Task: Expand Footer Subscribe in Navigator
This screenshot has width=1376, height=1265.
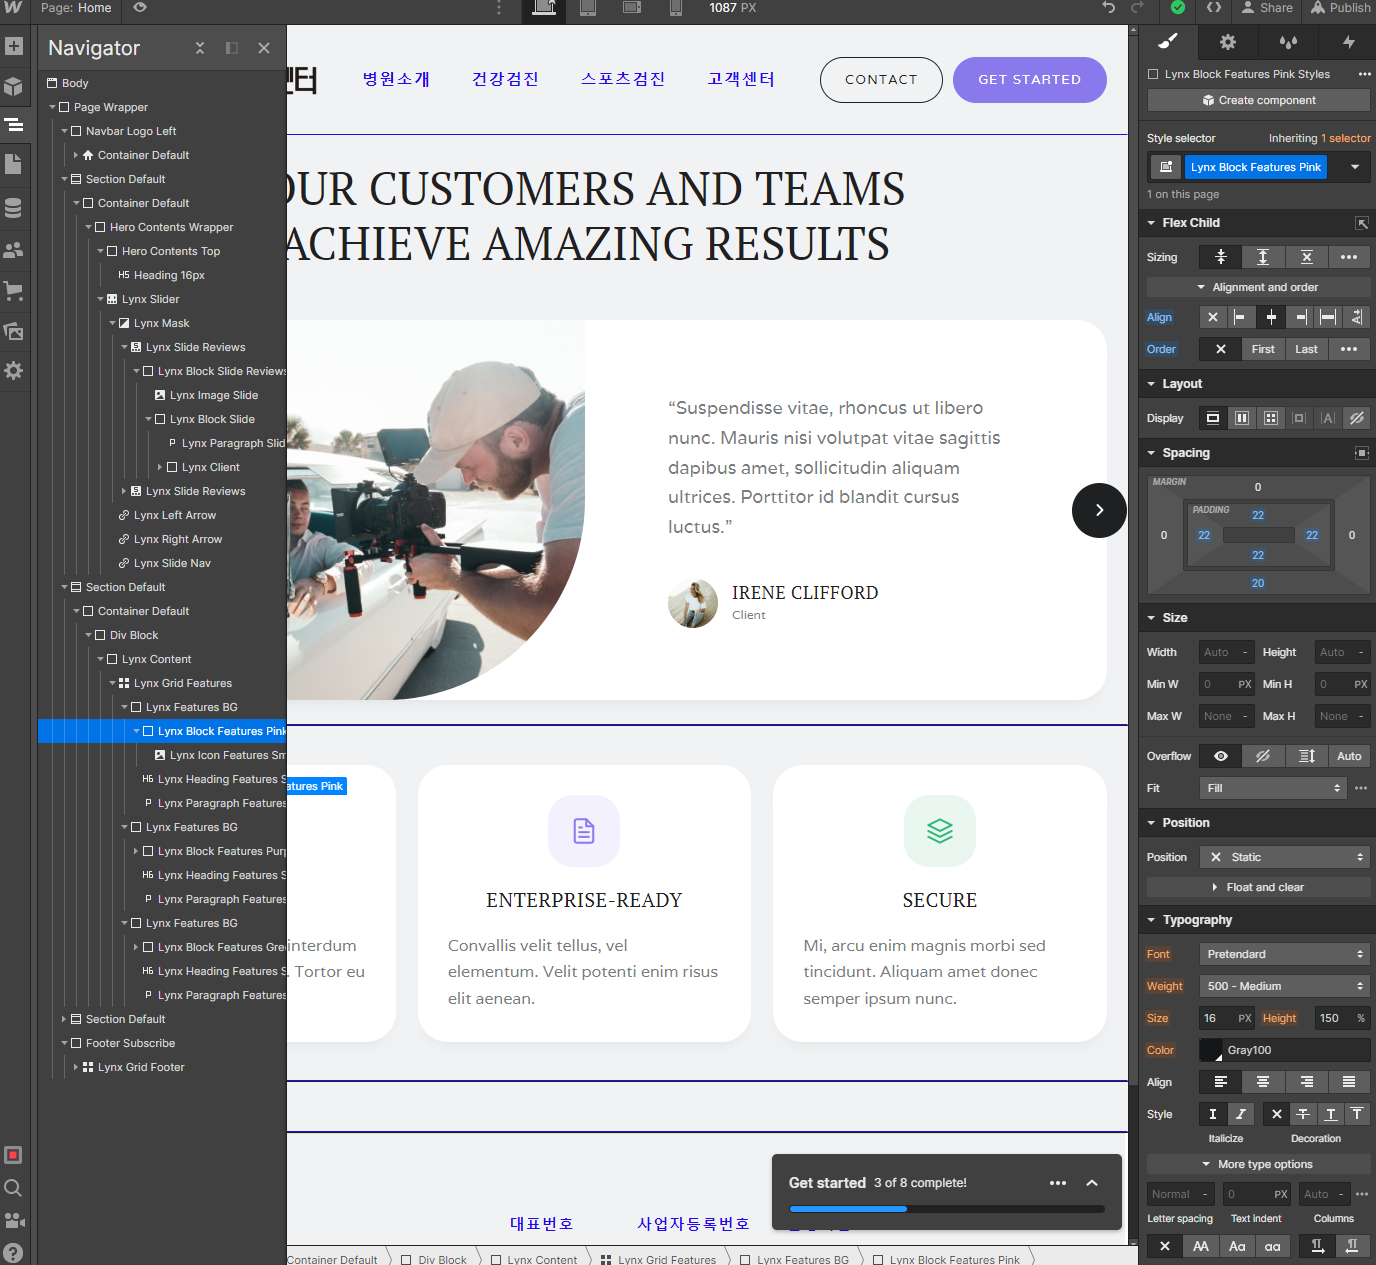Action: click(64, 1043)
